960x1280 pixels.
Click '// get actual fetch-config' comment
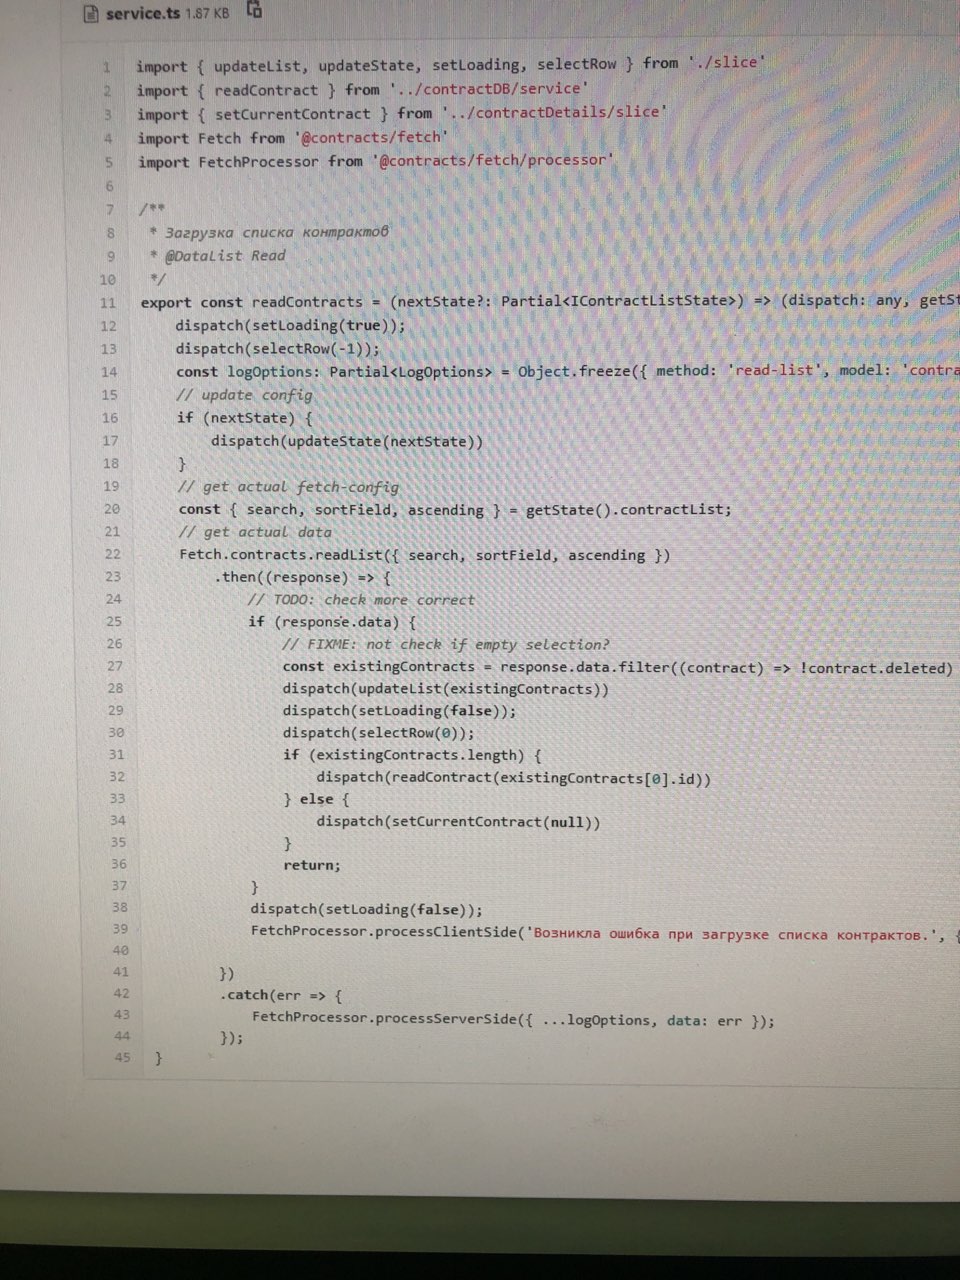[x=288, y=487]
